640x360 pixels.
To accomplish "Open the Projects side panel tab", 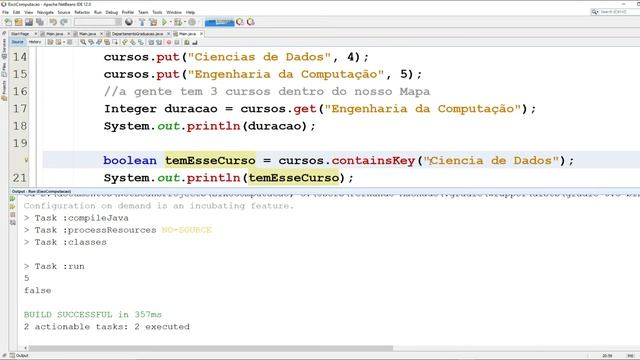I will pos(4,90).
